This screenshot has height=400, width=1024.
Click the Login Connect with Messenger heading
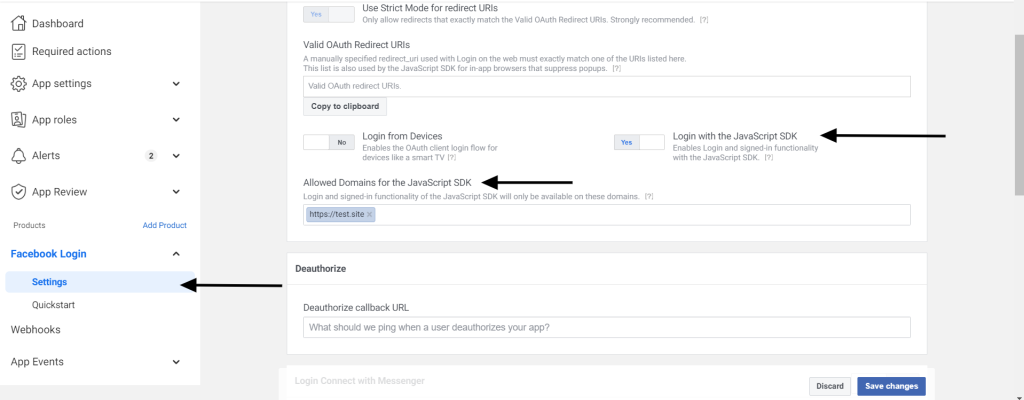(359, 380)
